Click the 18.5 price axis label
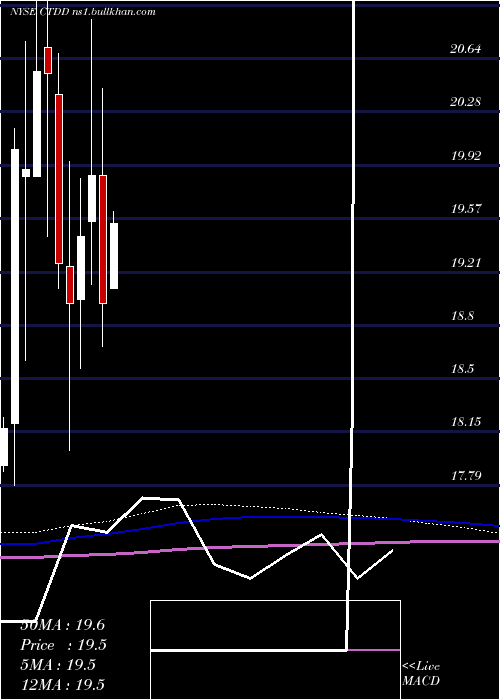500x700 pixels. (462, 369)
